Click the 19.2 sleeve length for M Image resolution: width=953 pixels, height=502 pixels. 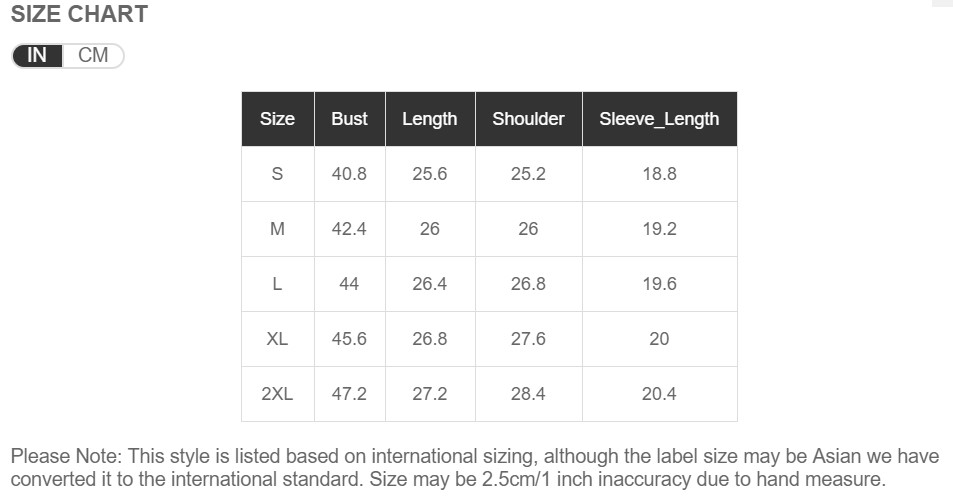pyautogui.click(x=659, y=229)
